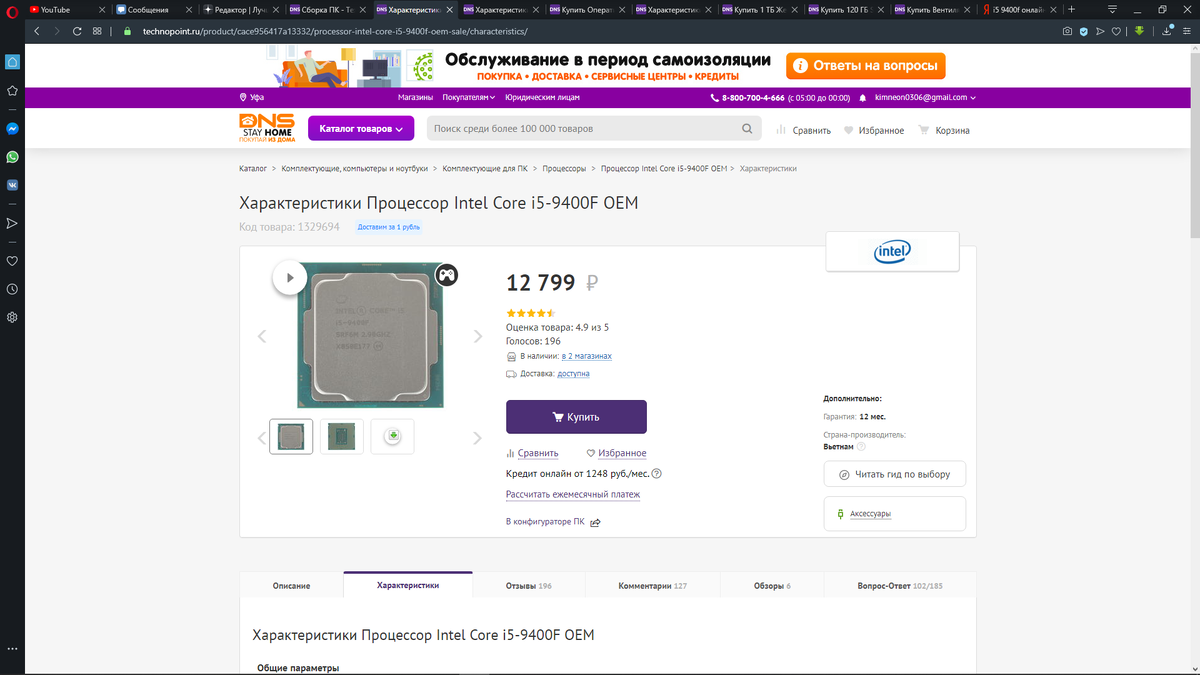Click the Opera home icon in sidebar
The height and width of the screenshot is (675, 1200).
coord(12,62)
